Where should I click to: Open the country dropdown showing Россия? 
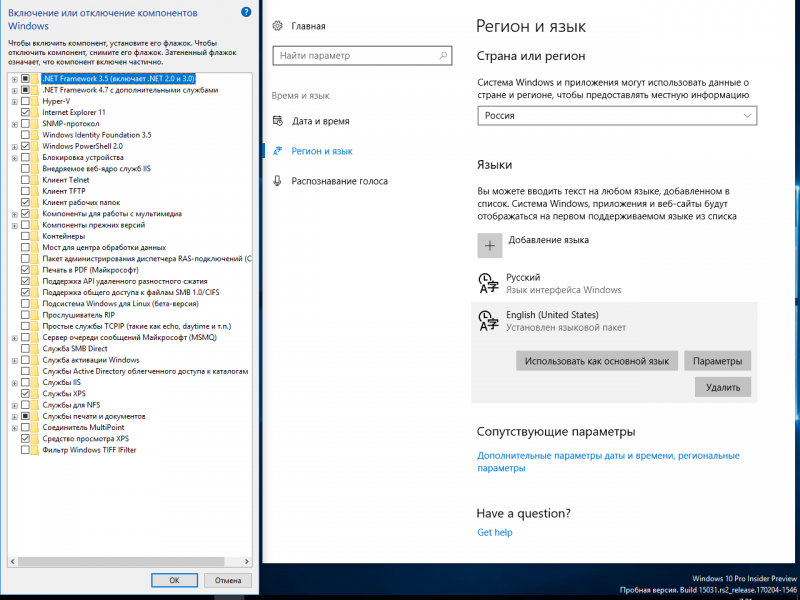click(617, 115)
